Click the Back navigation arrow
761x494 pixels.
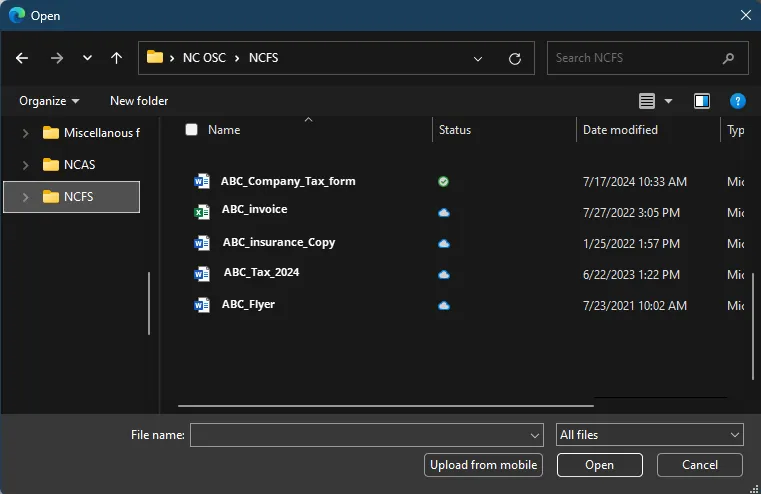(22, 58)
